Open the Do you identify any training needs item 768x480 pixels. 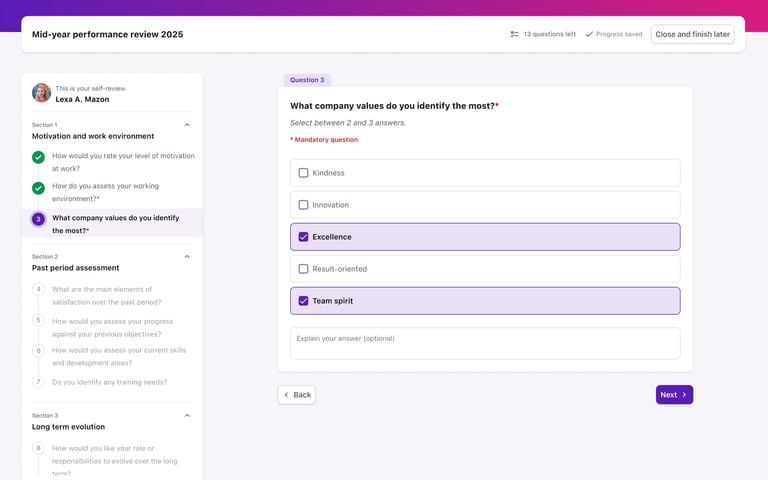point(110,382)
